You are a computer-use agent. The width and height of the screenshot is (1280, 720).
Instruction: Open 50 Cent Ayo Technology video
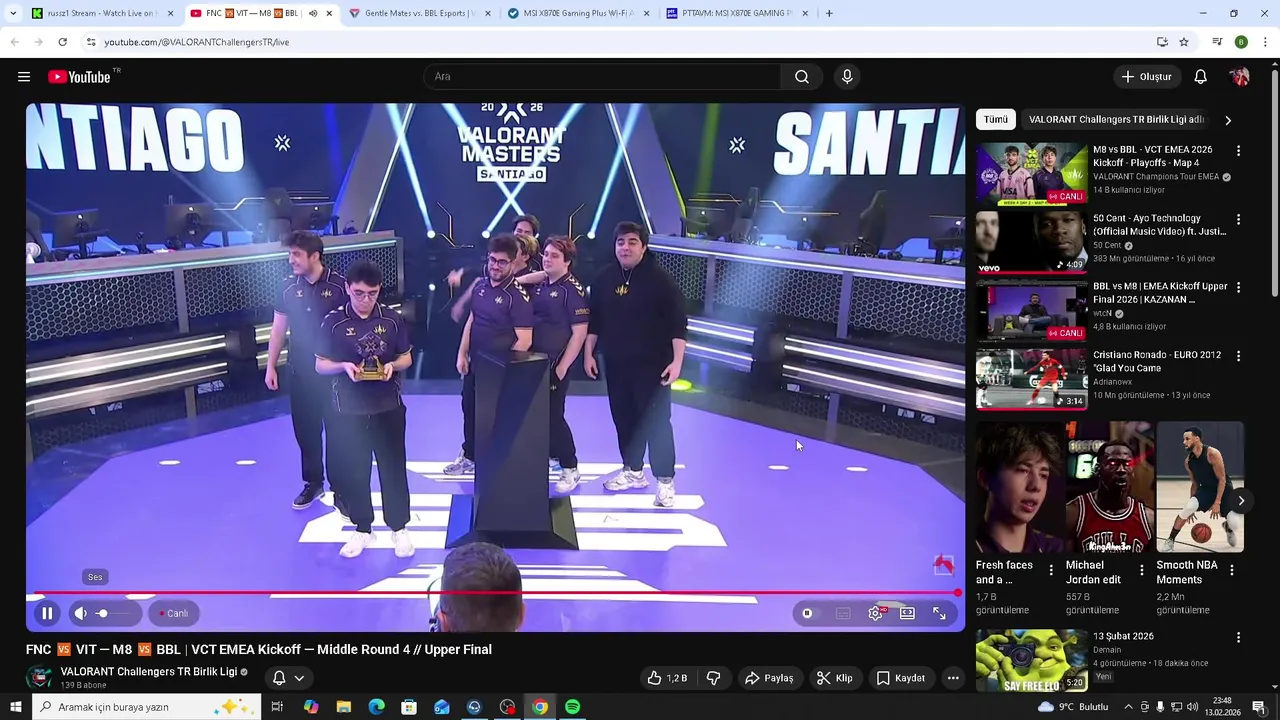[x=1031, y=242]
